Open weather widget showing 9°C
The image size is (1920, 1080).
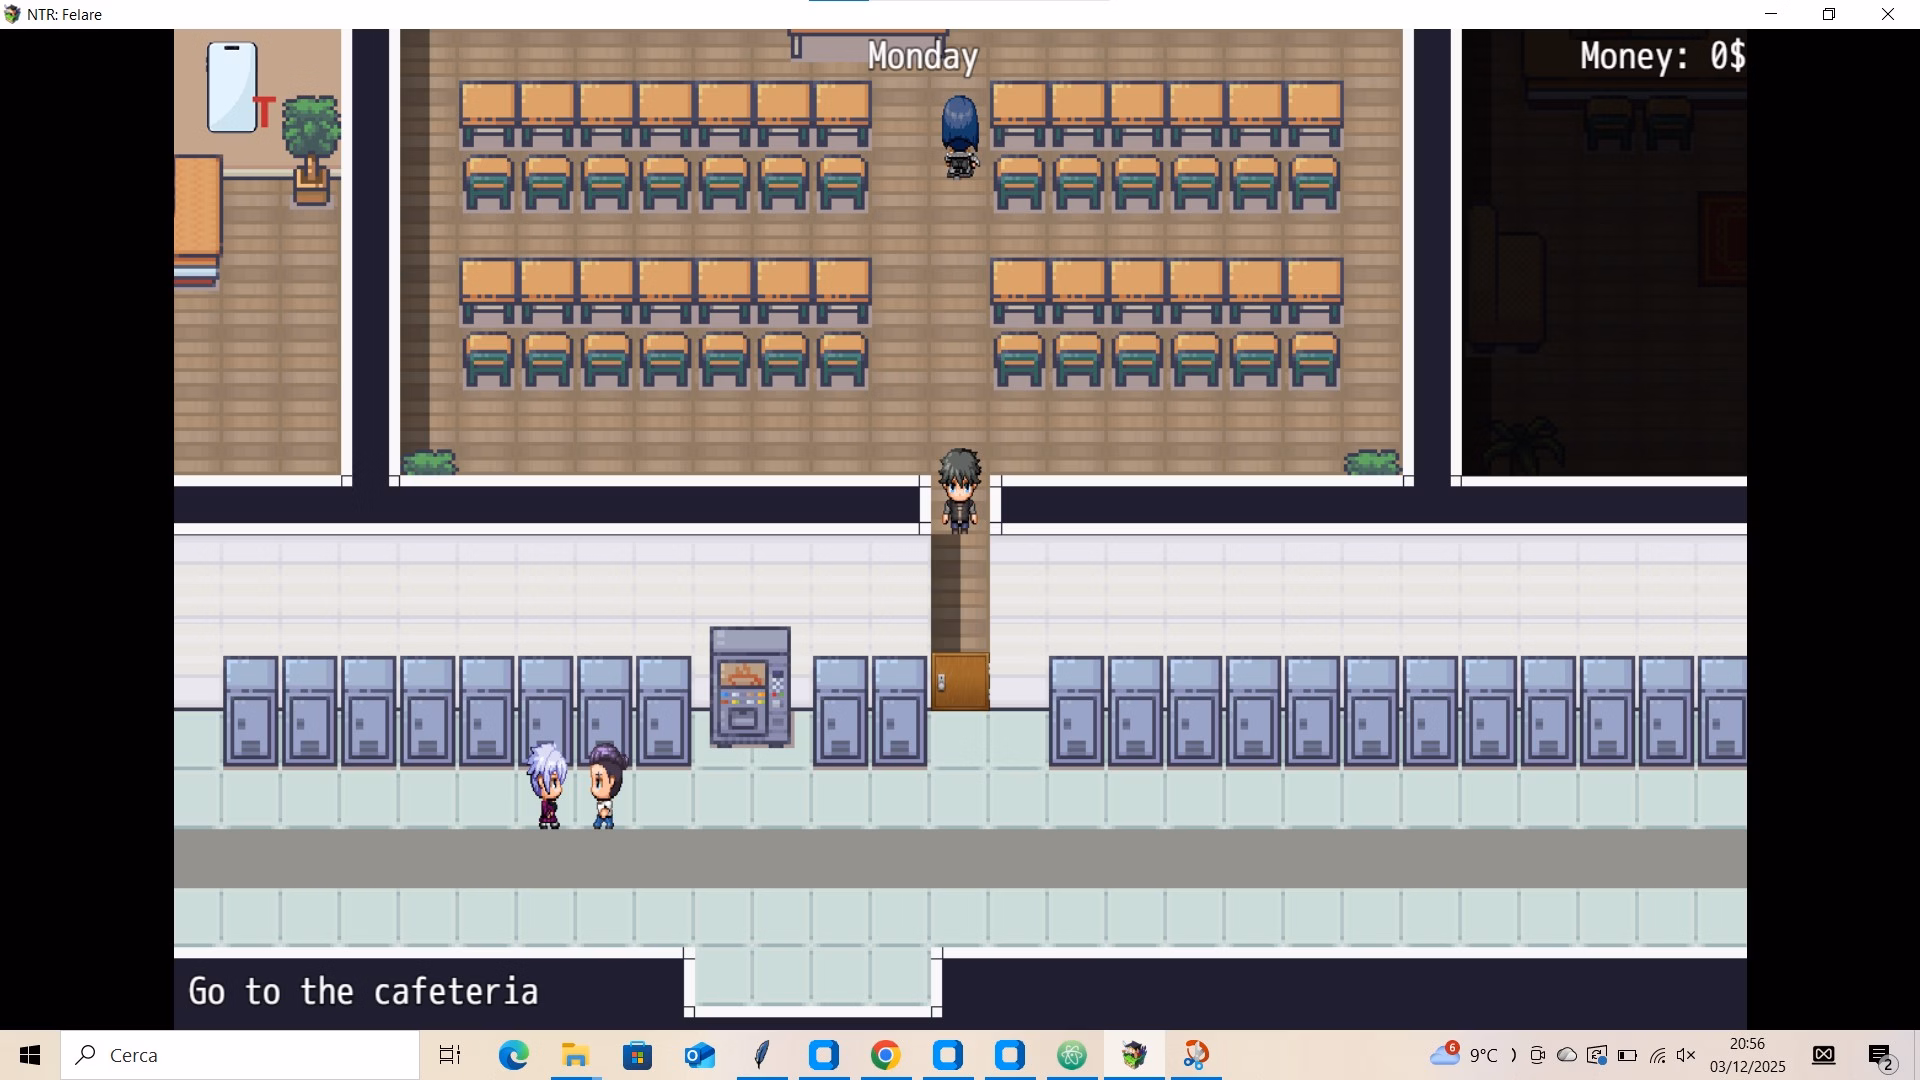[x=1465, y=1055]
